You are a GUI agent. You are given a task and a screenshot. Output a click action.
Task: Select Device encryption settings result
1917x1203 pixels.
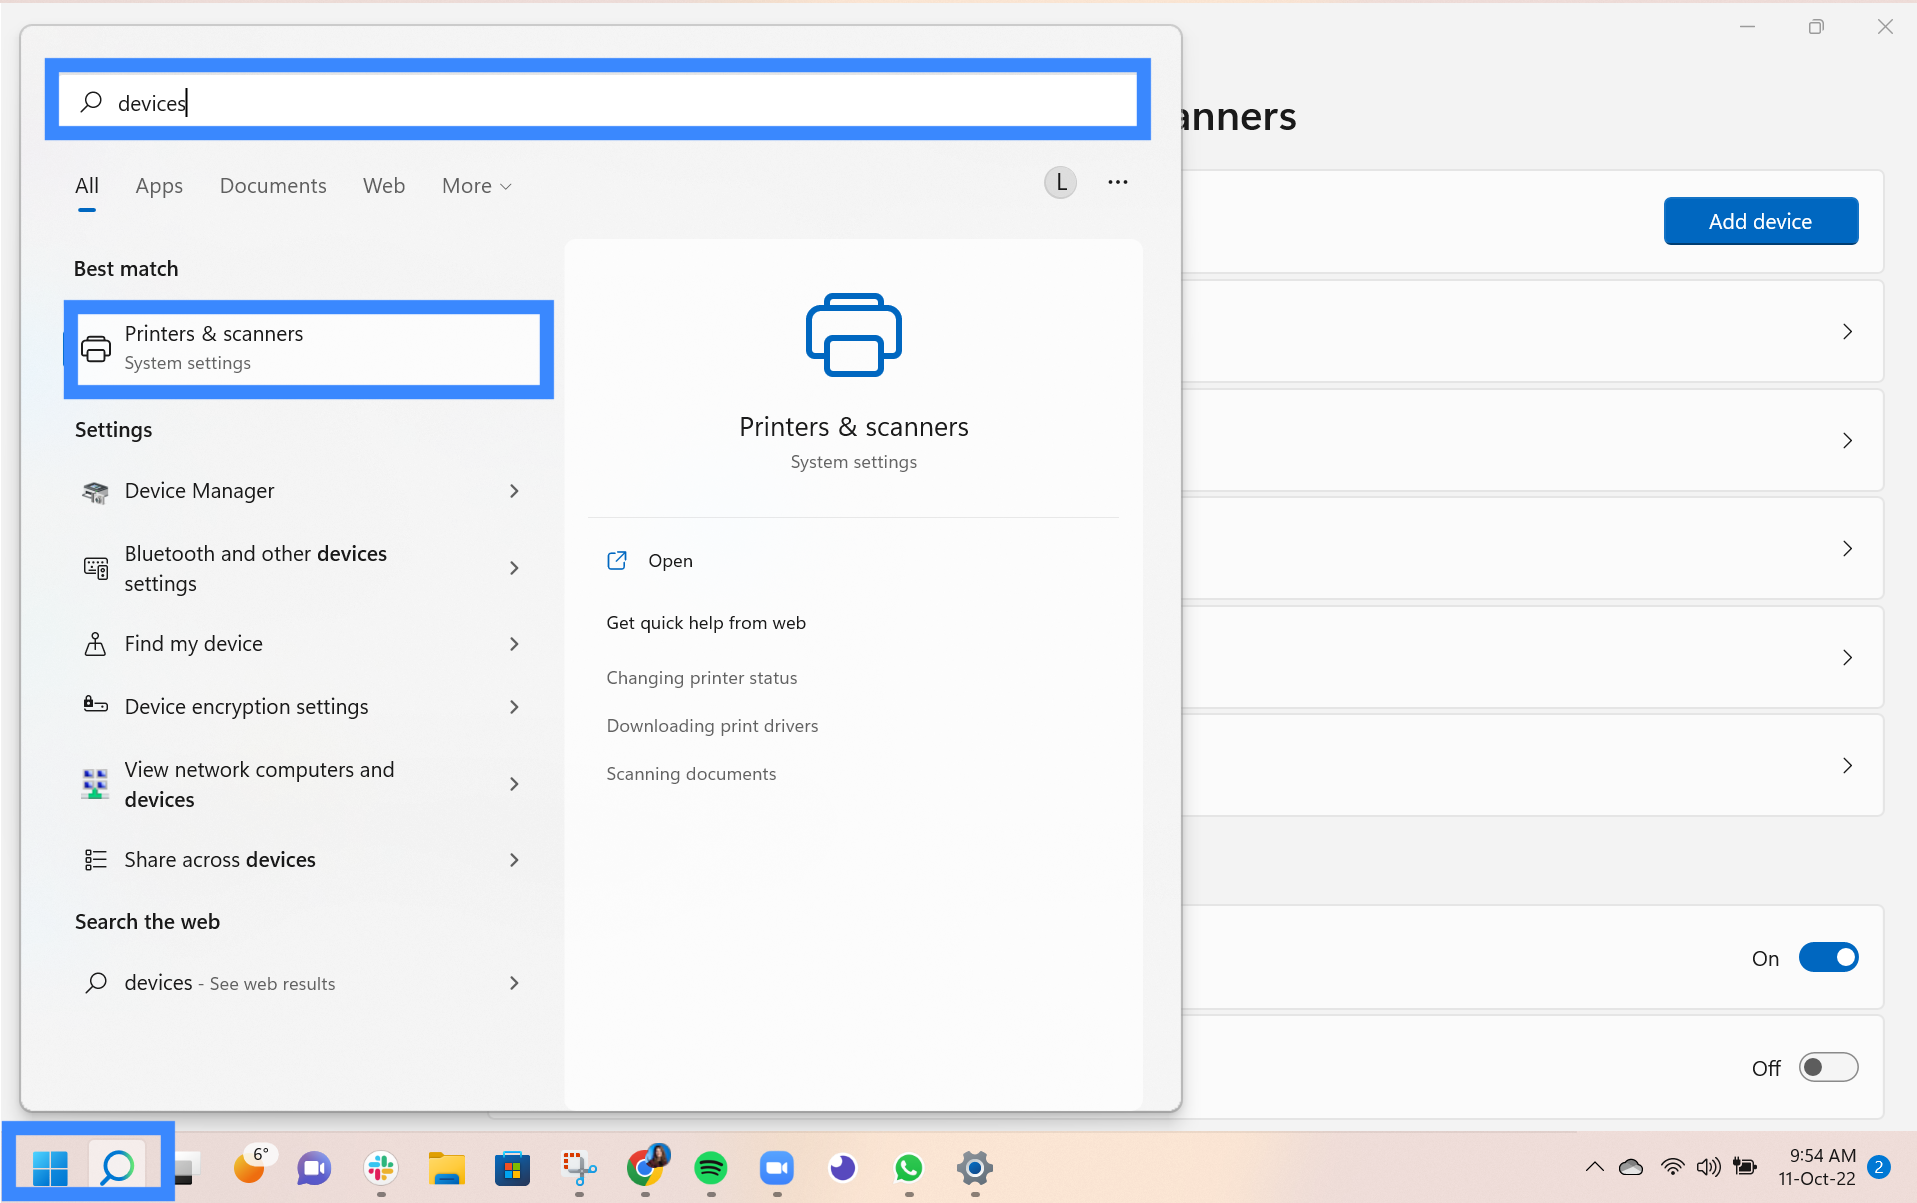coord(300,707)
